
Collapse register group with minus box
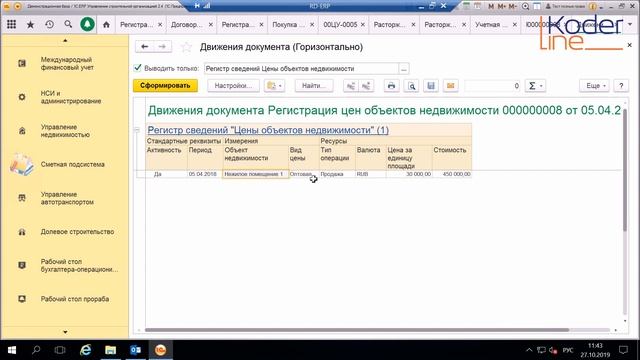coord(137,130)
